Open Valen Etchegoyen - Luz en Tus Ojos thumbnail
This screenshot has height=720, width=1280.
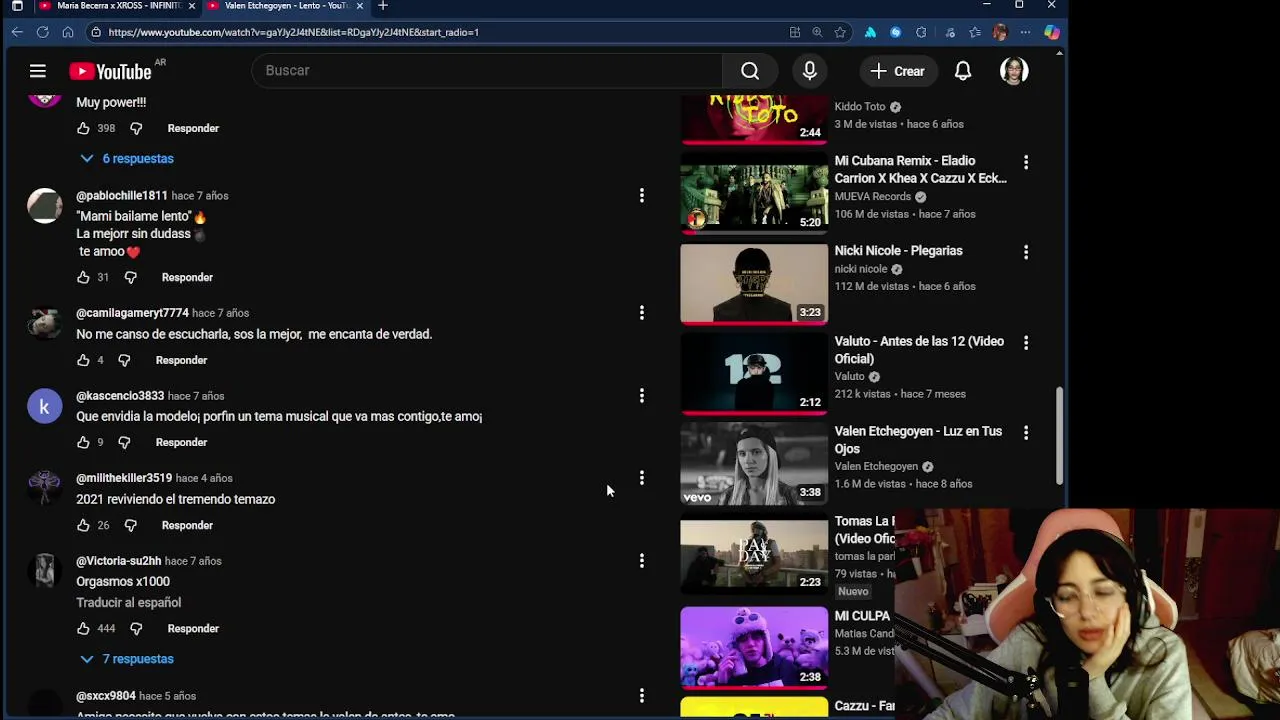(754, 463)
